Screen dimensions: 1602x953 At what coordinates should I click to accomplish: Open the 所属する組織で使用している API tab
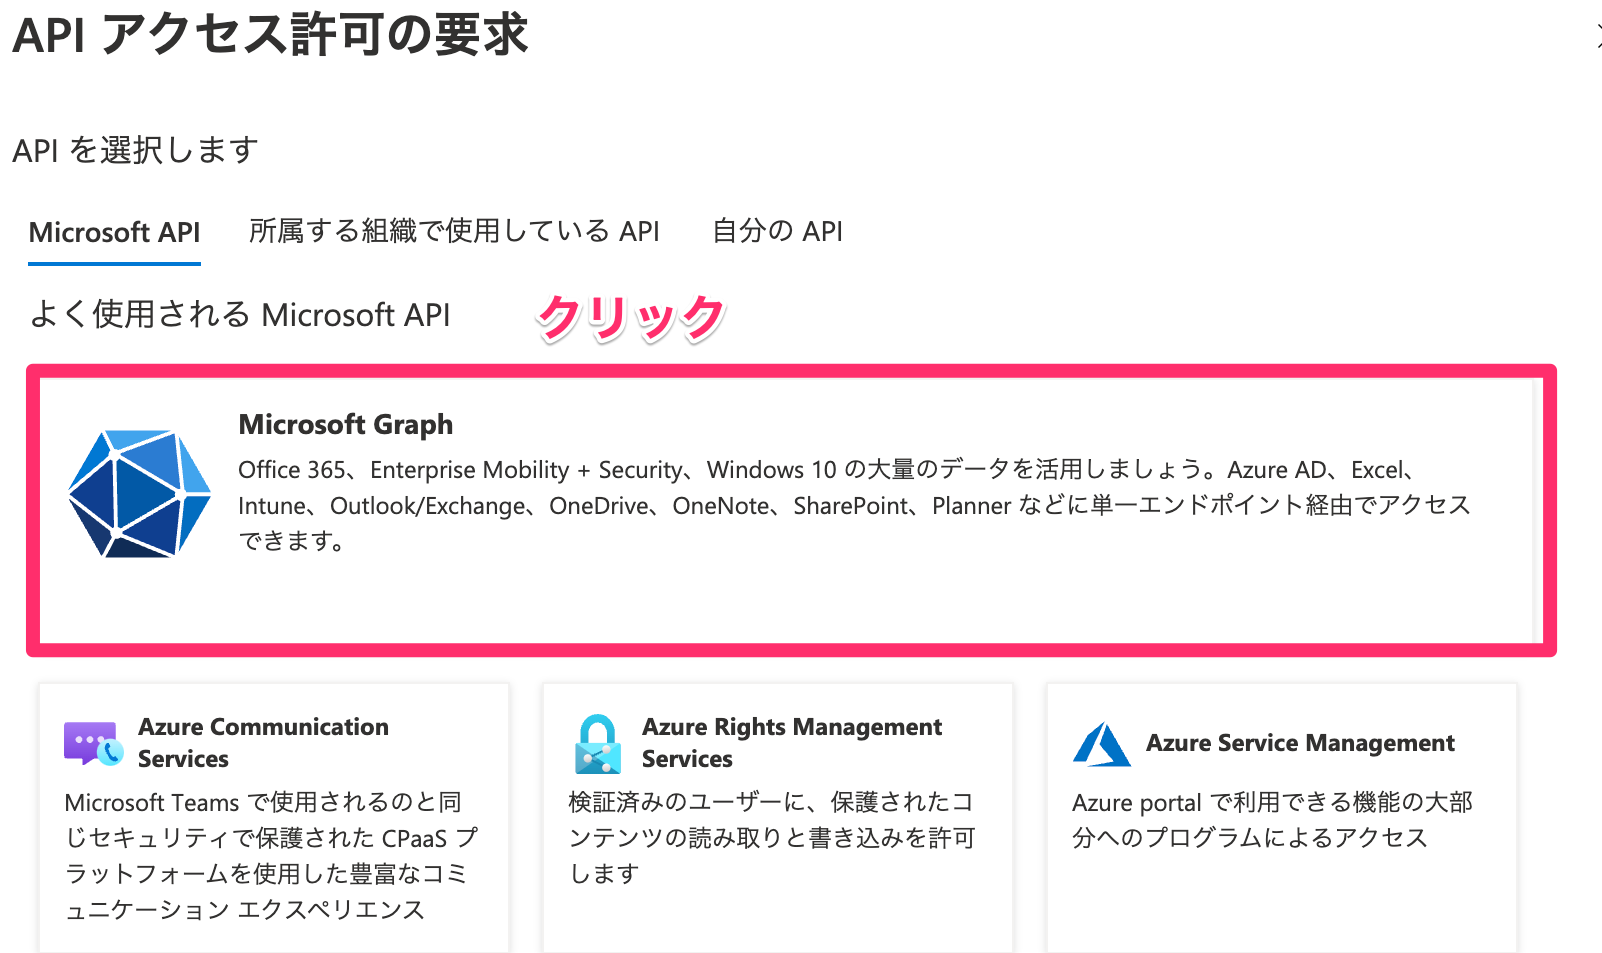(454, 232)
